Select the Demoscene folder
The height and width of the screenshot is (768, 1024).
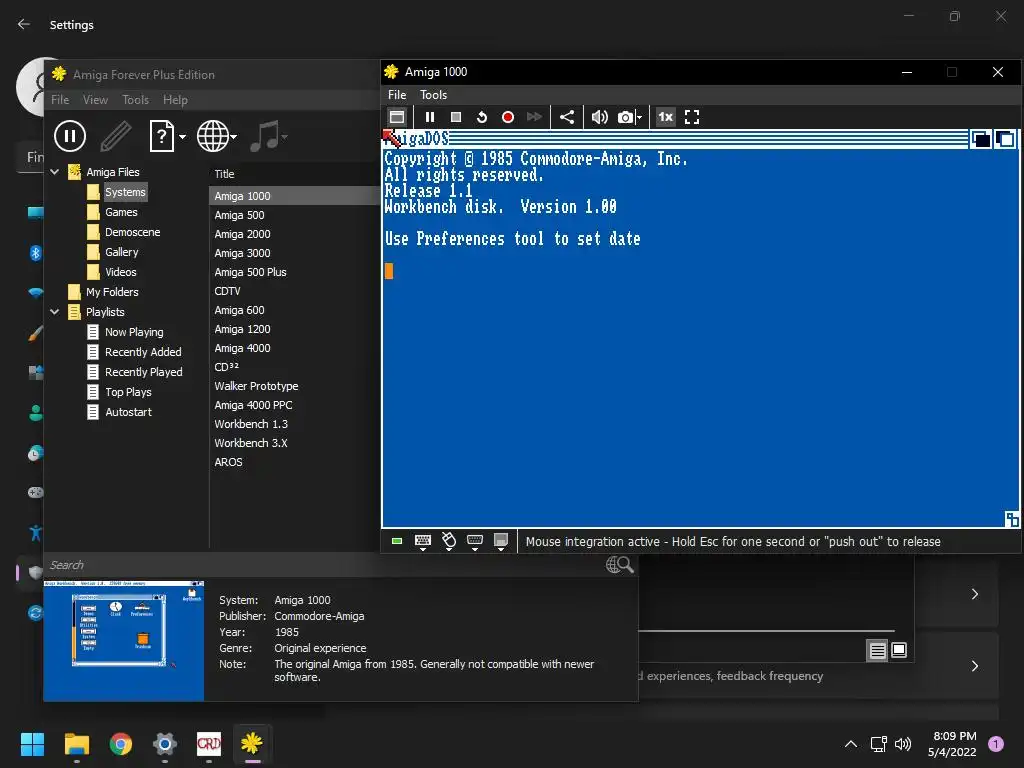pyautogui.click(x=132, y=232)
